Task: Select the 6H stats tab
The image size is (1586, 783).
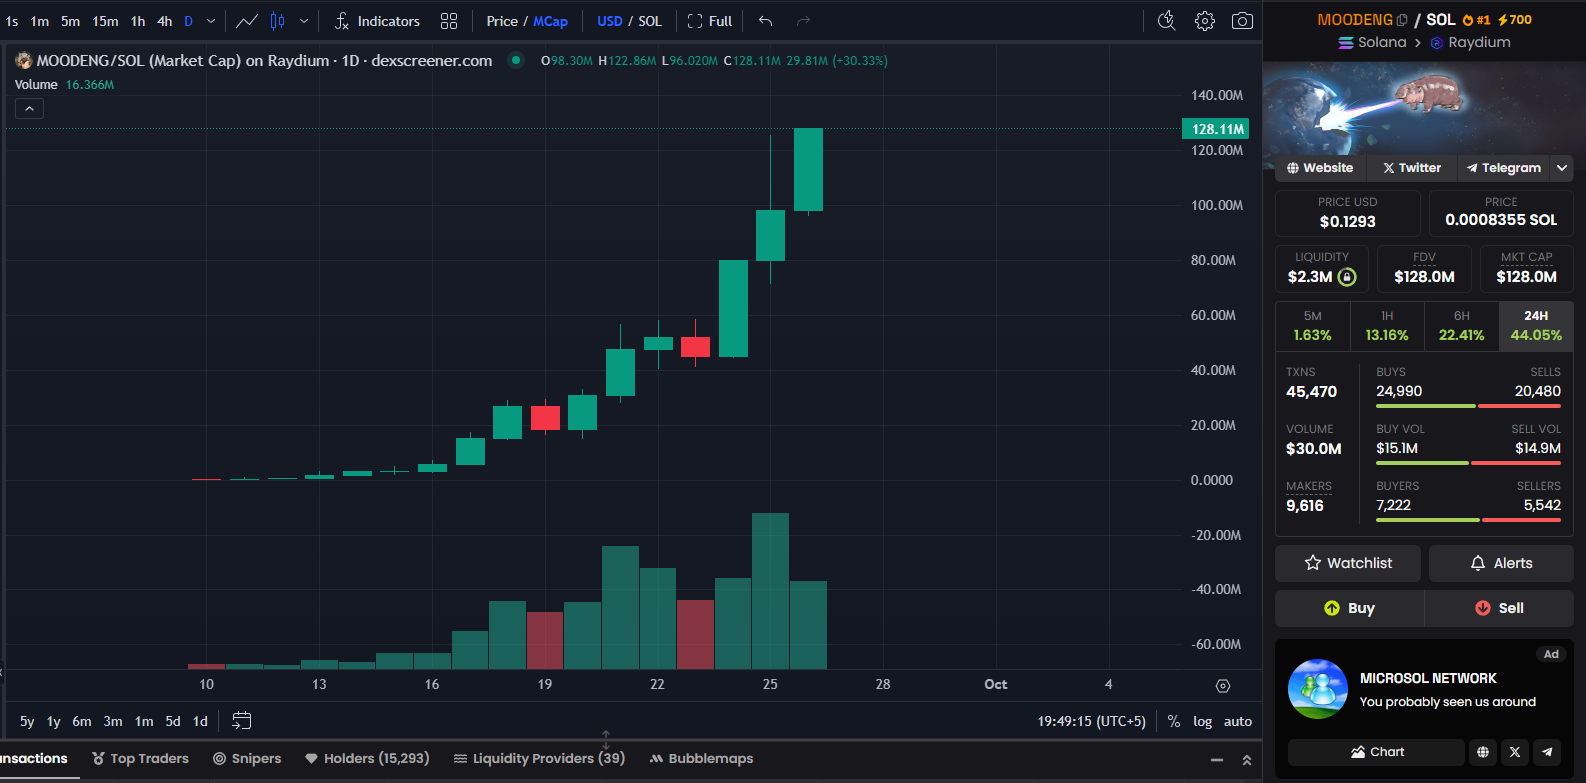Action: pyautogui.click(x=1462, y=326)
